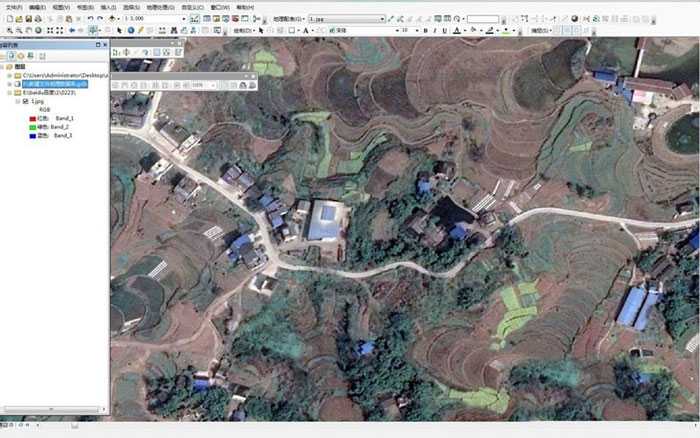Open the georeferencing layer dropdown showing 1.jpg
700x438 pixels.
tap(381, 18)
